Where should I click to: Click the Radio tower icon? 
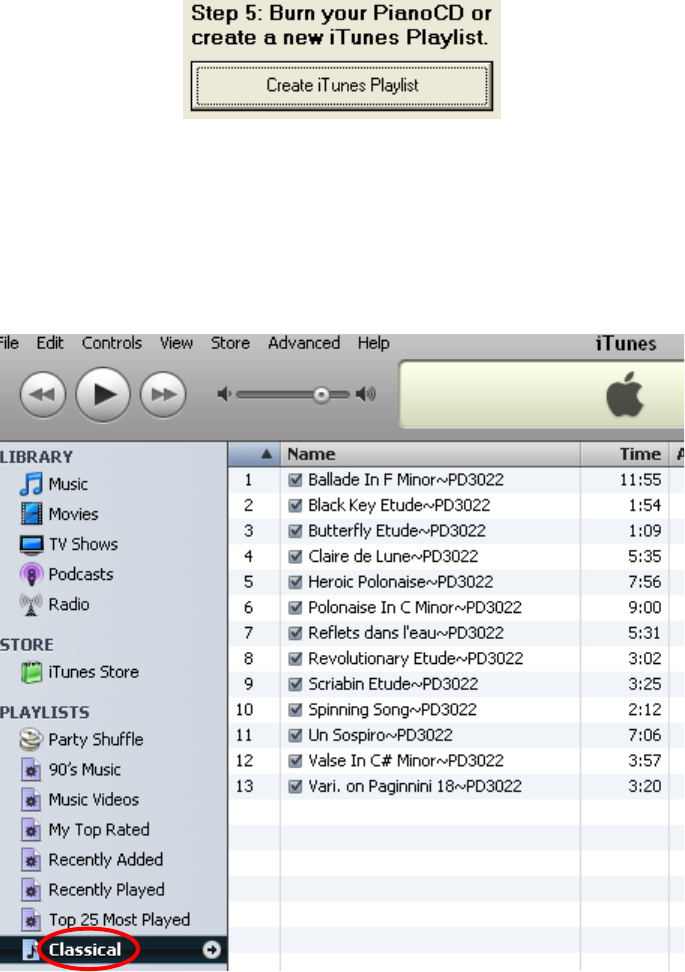pyautogui.click(x=31, y=604)
